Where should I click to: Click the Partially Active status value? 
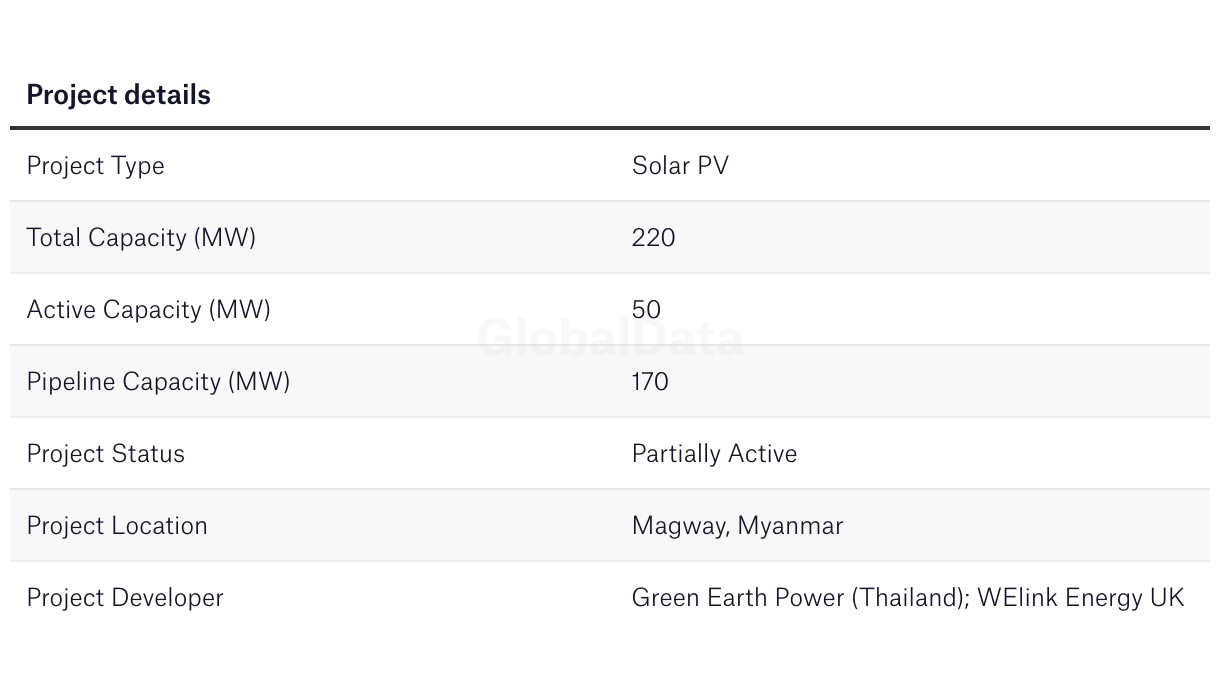pyautogui.click(x=714, y=454)
